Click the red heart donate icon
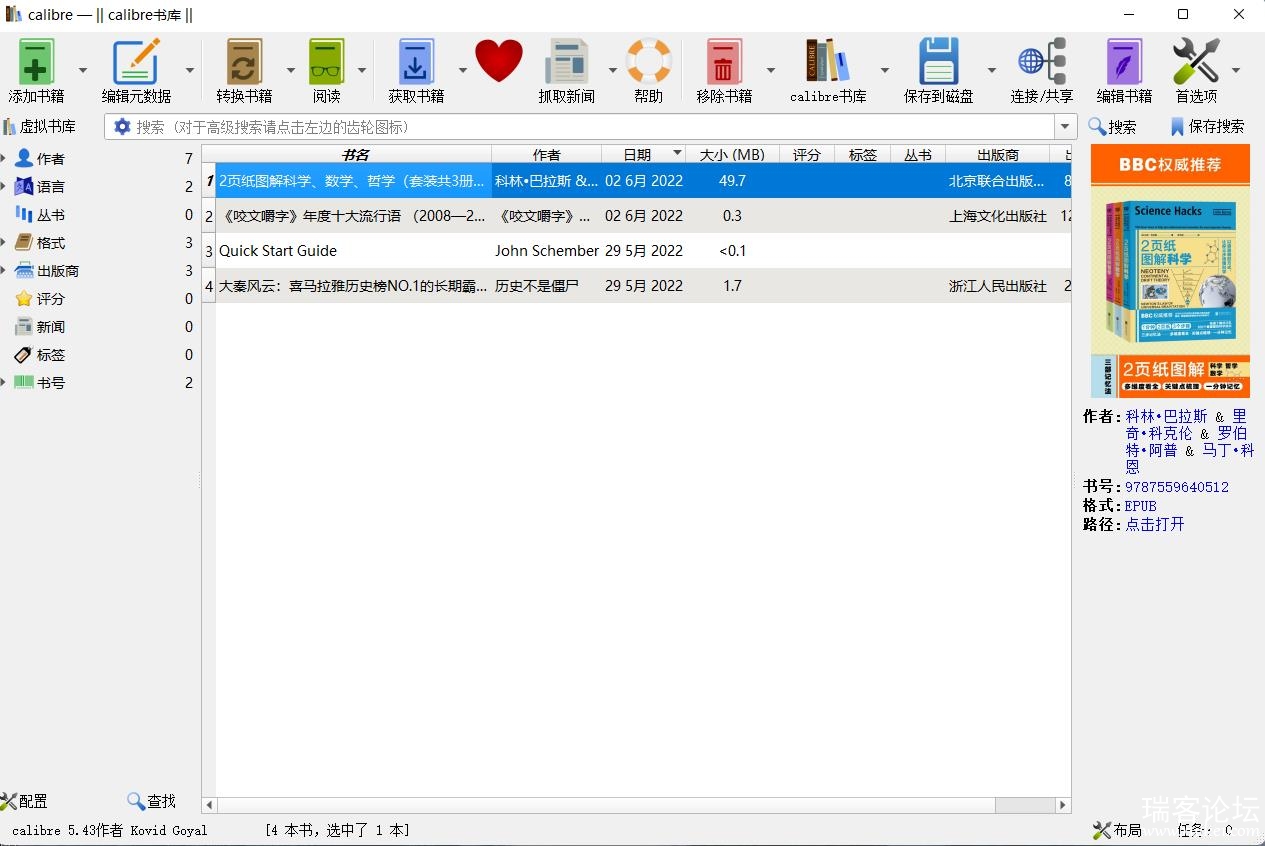The image size is (1265, 846). pyautogui.click(x=499, y=61)
